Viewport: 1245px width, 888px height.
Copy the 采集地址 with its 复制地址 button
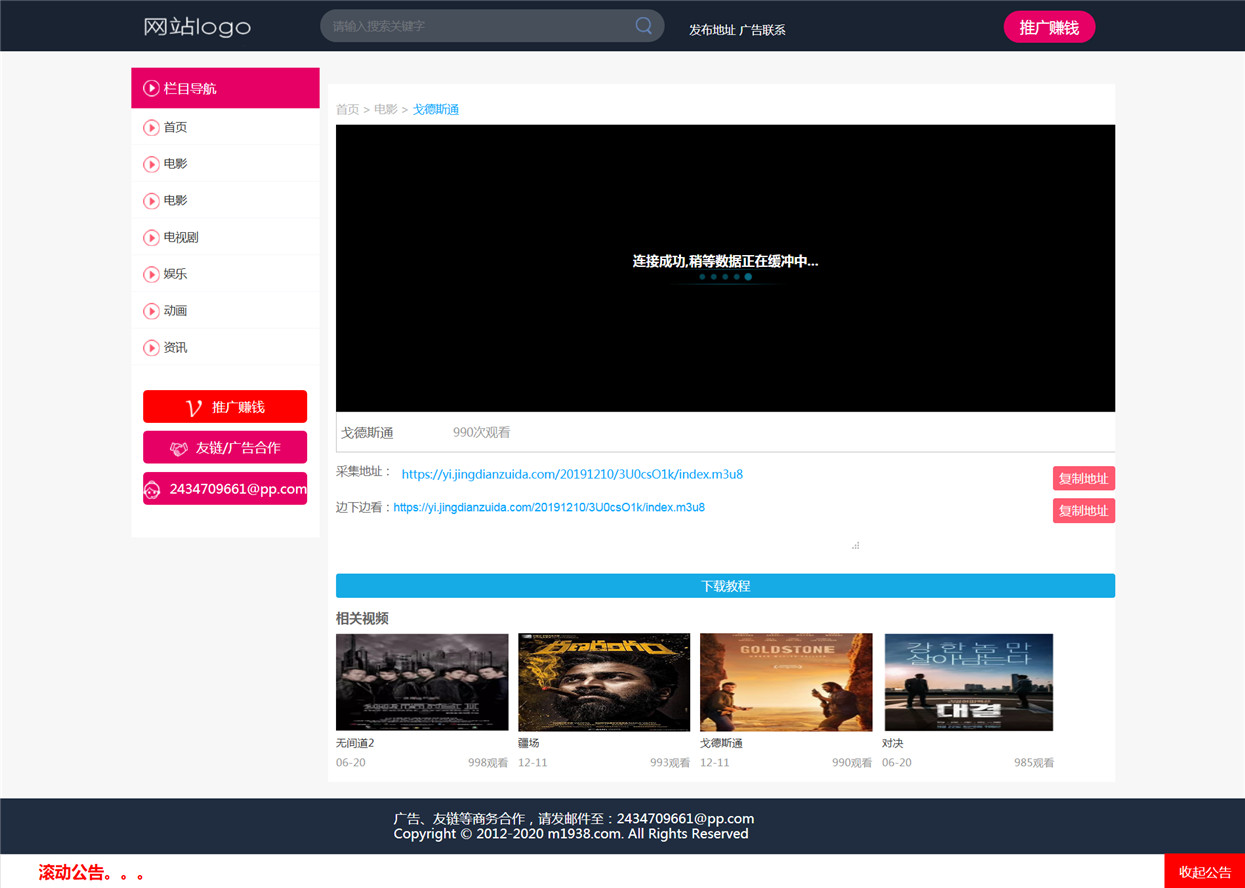coord(1083,478)
